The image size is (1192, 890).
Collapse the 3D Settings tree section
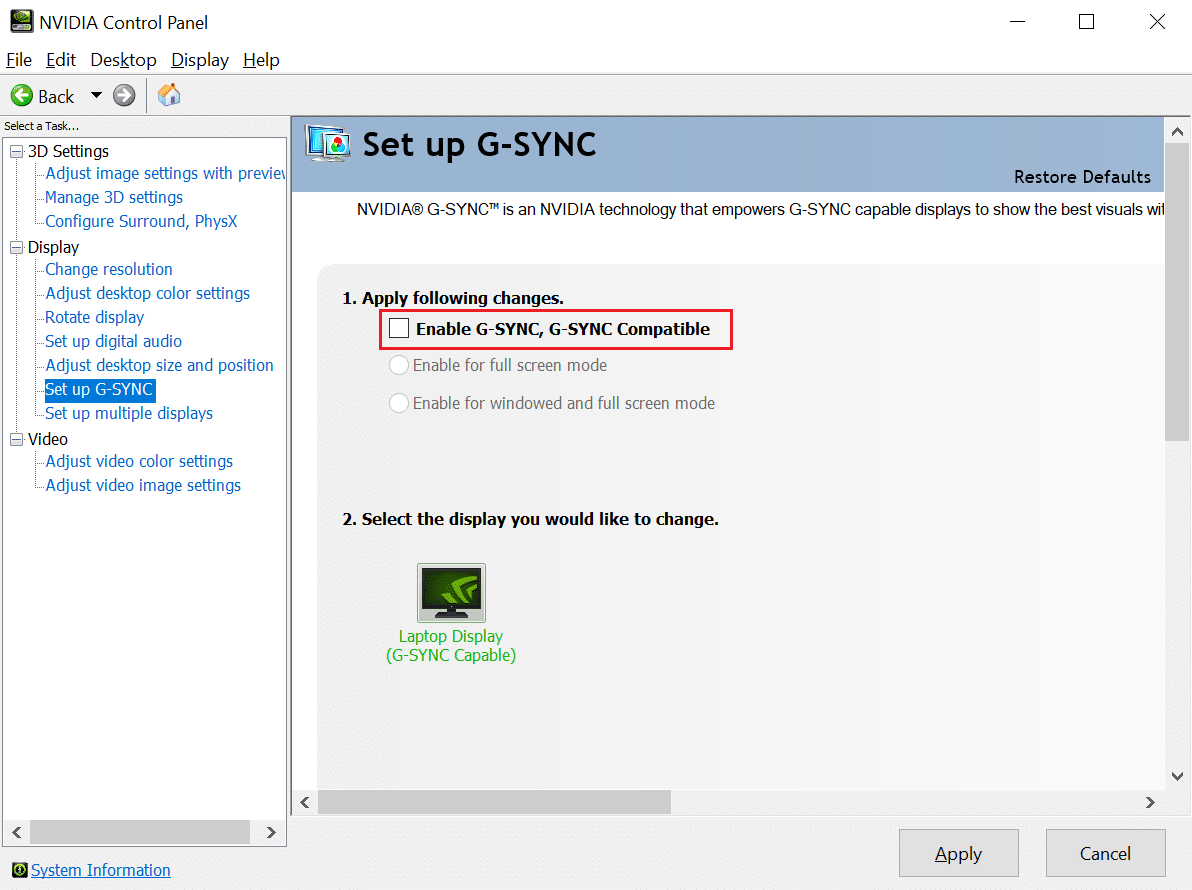[16, 150]
